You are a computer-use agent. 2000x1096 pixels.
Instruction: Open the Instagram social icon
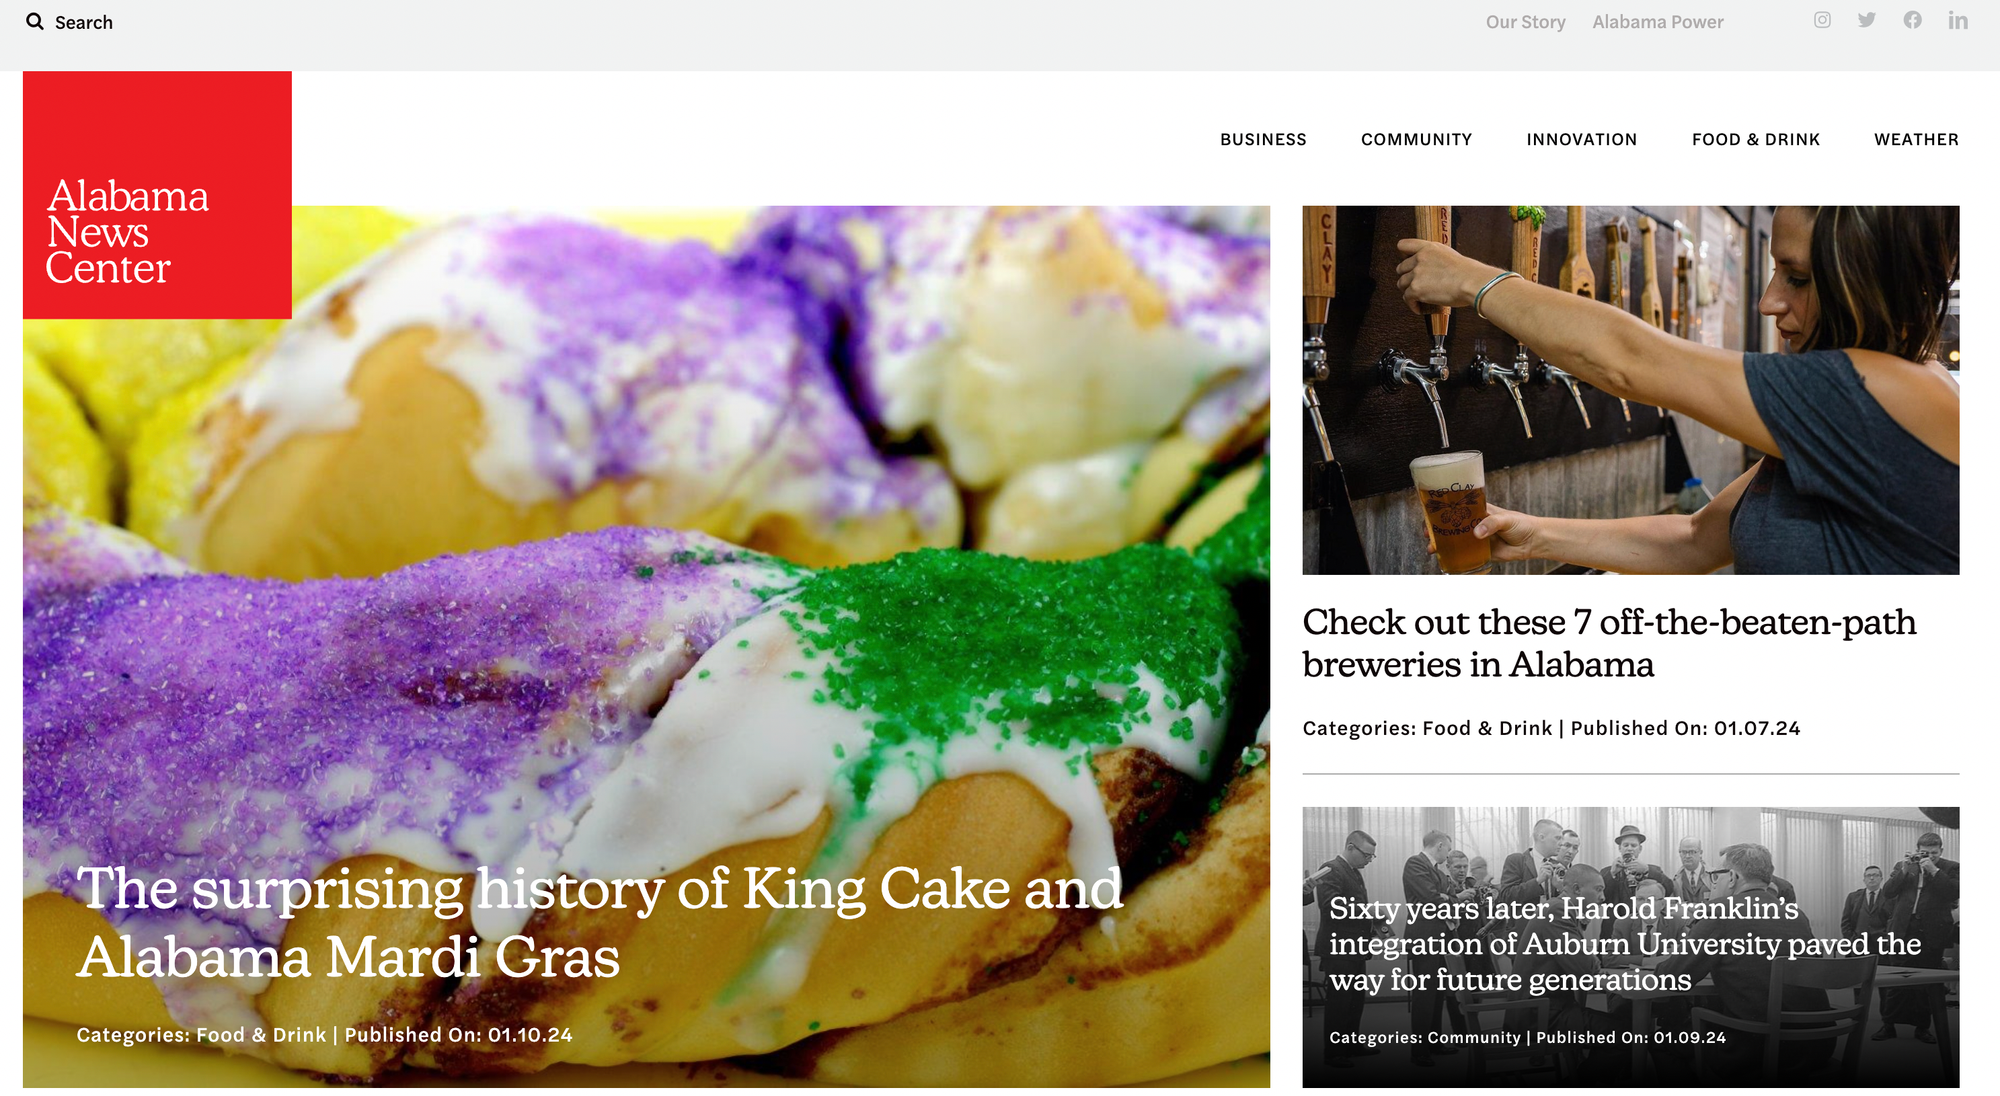[x=1822, y=20]
